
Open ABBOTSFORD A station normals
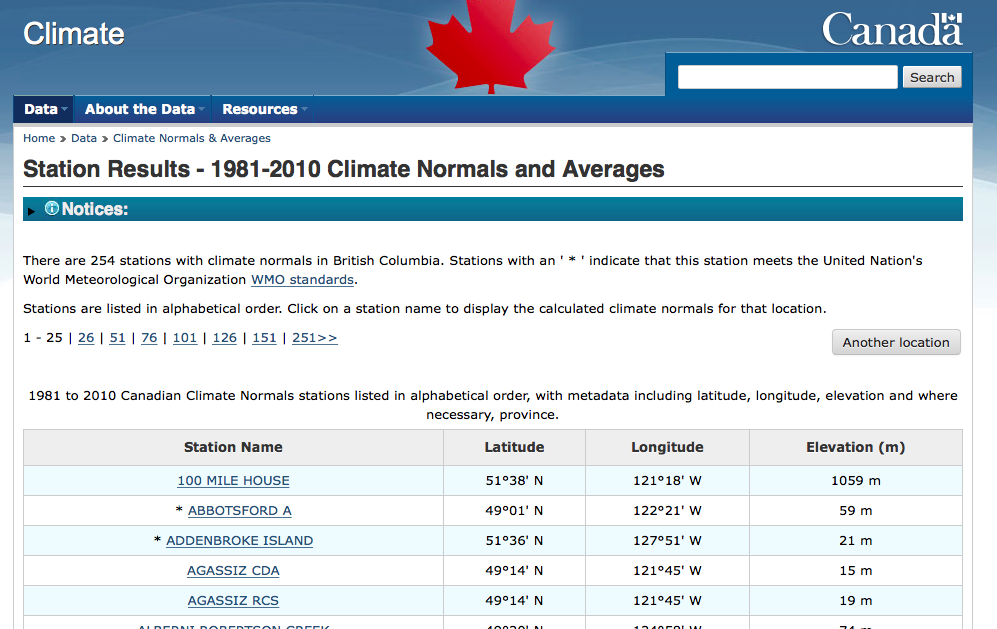[239, 511]
